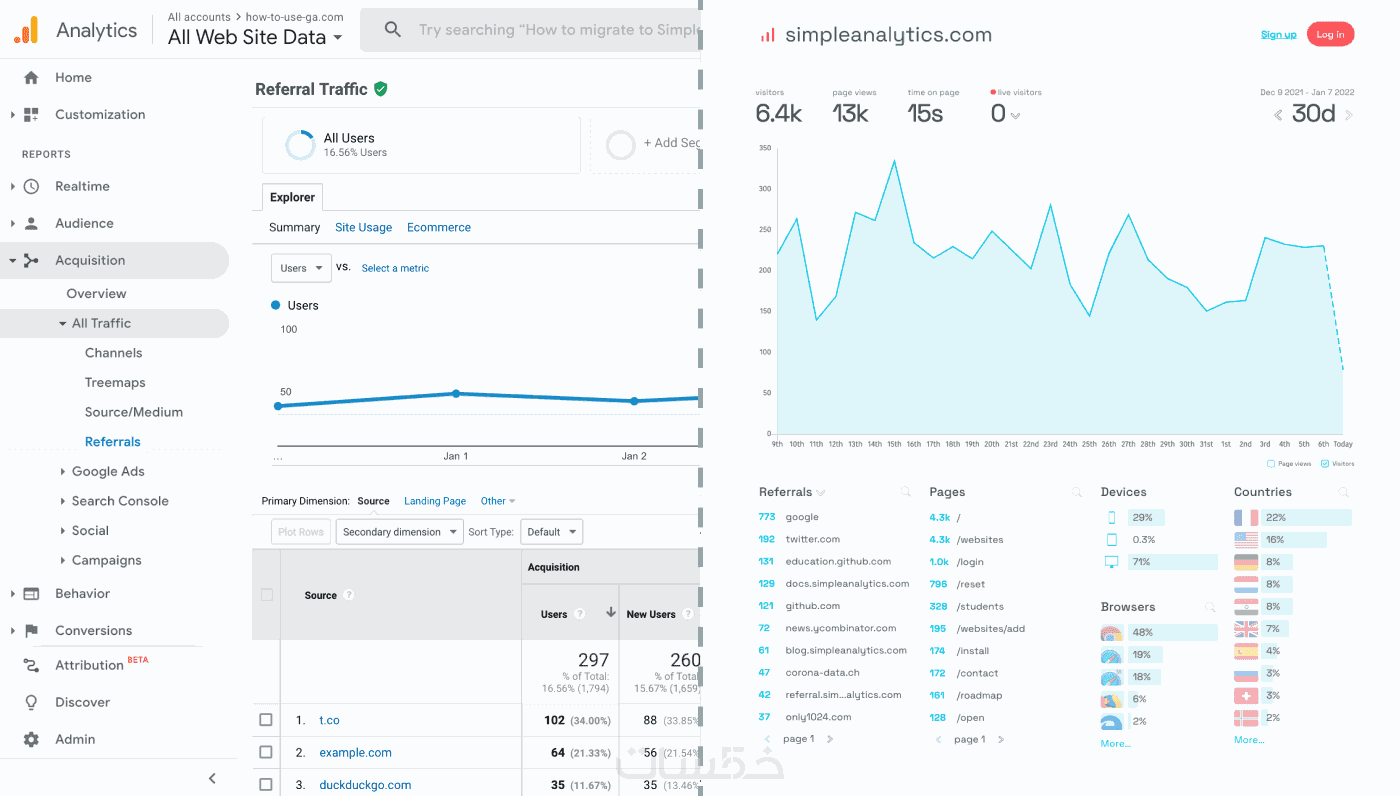This screenshot has height=796, width=1400.
Task: Click search magnifier icon in top bar
Action: click(x=393, y=30)
